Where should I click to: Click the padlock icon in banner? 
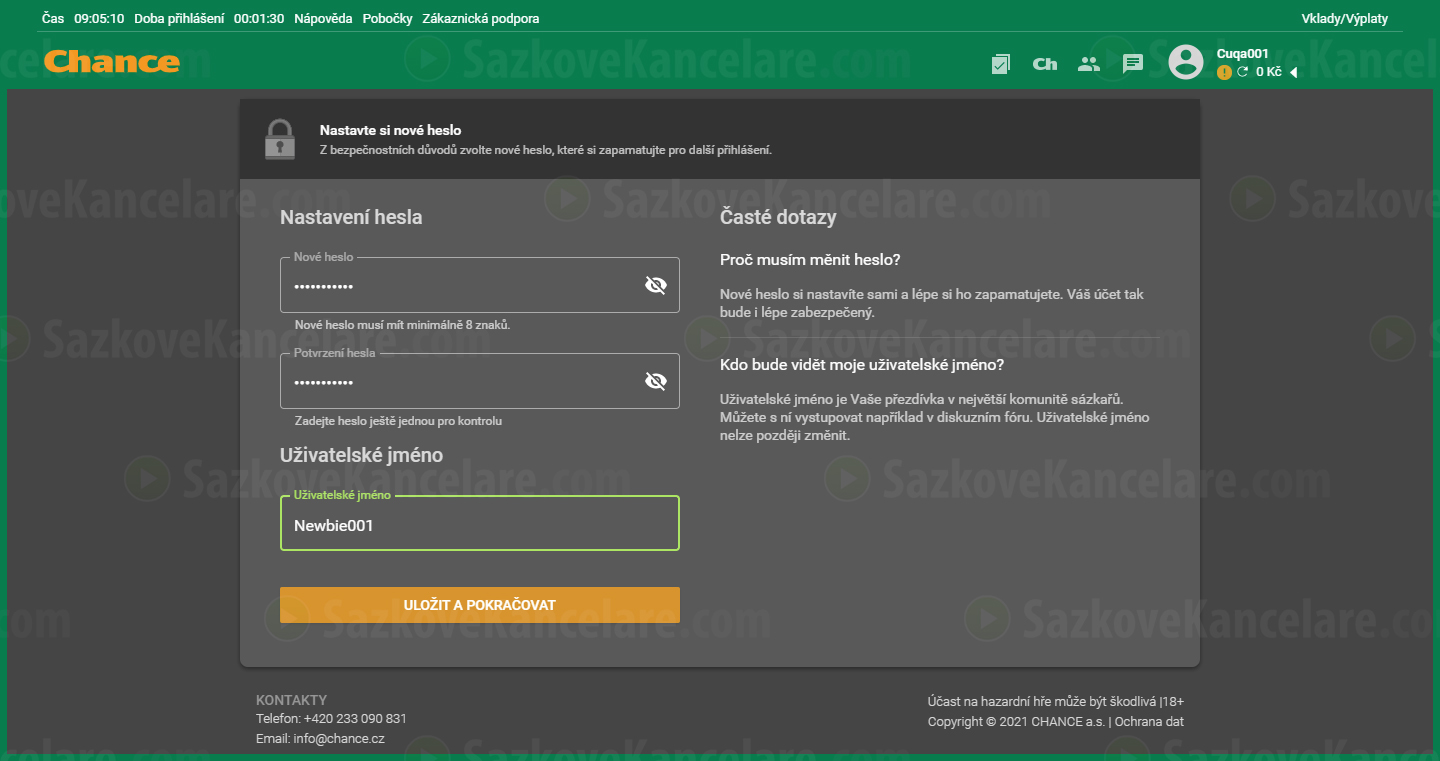coord(280,139)
